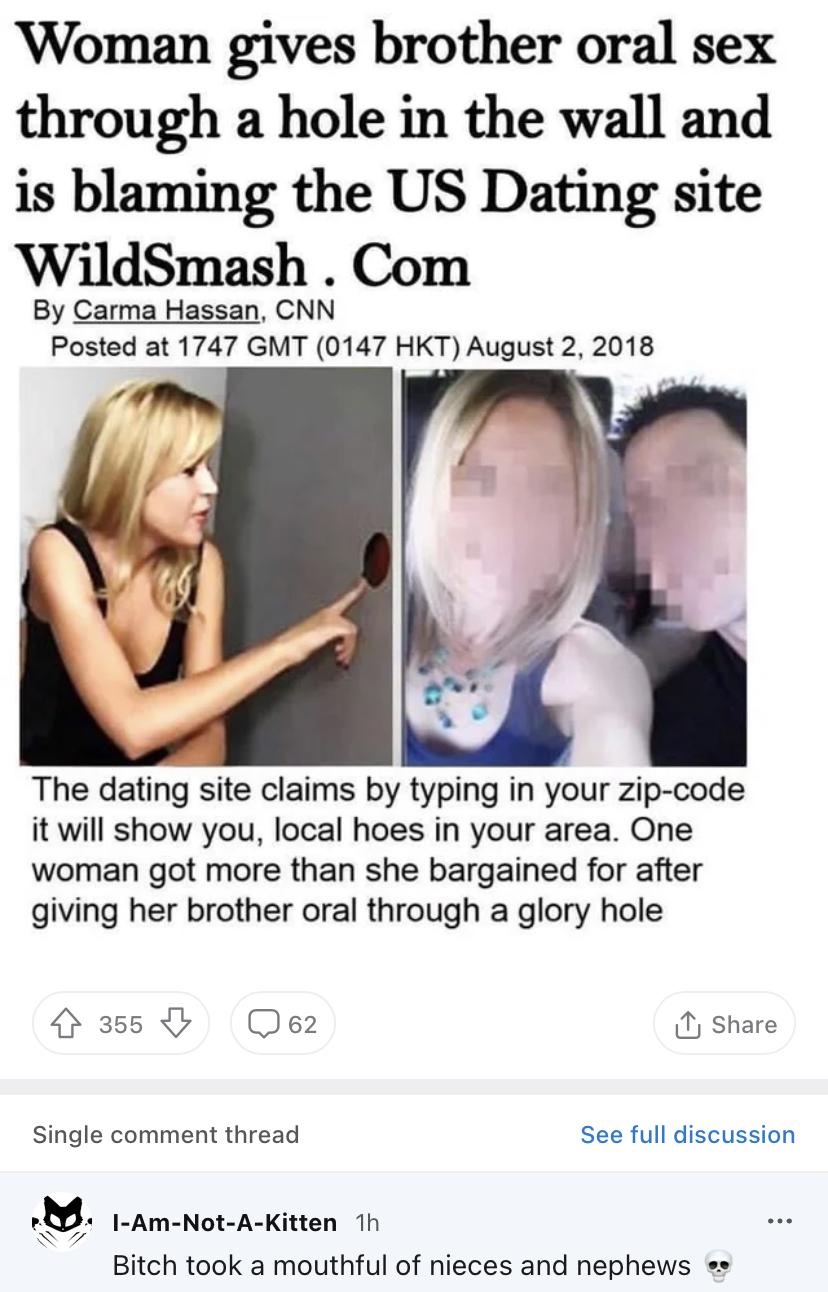
Task: Open the pixelated right photo in the post
Action: click(x=575, y=566)
